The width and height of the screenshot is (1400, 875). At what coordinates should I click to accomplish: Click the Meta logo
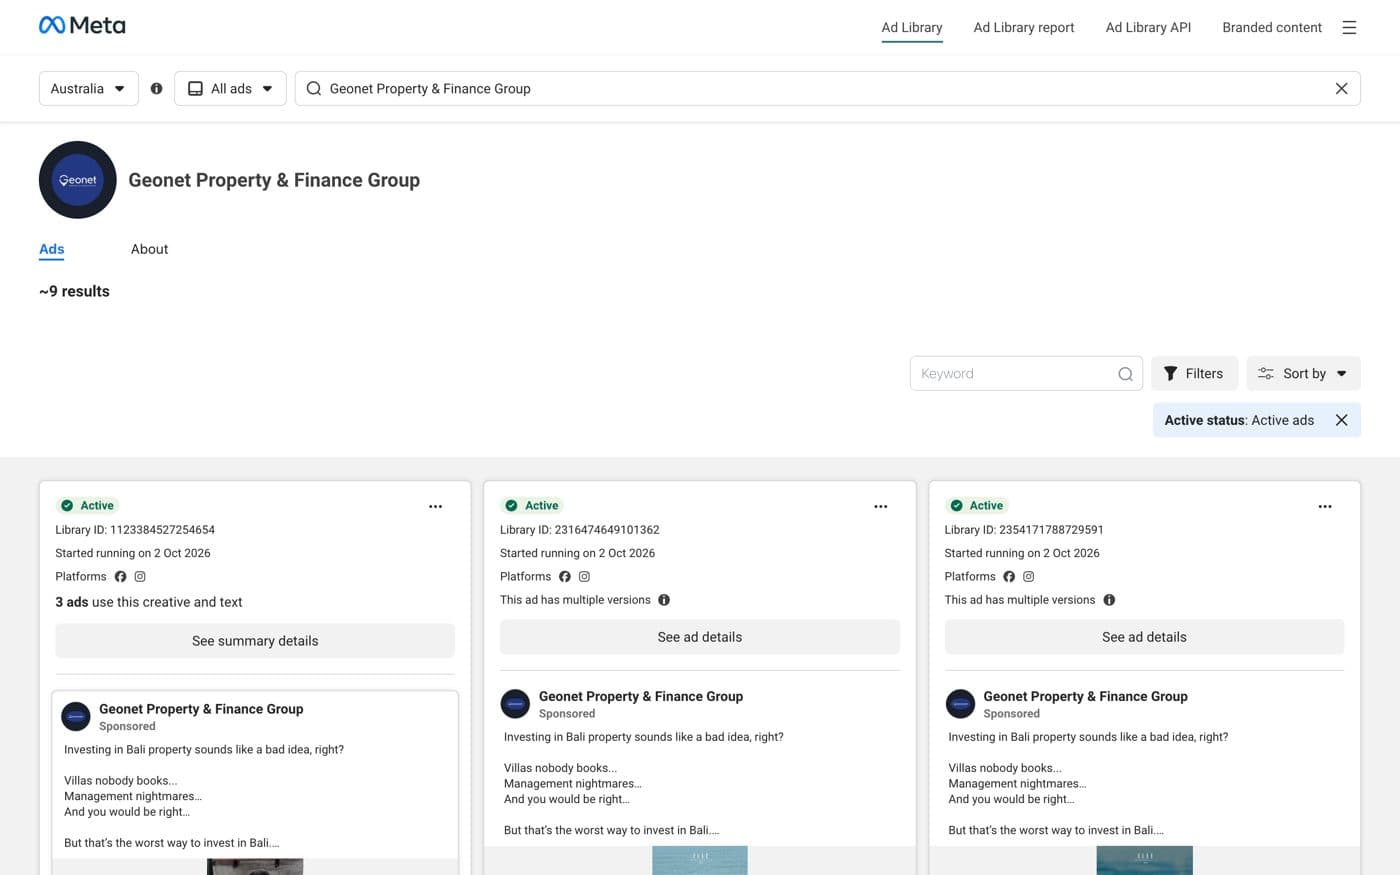82,25
